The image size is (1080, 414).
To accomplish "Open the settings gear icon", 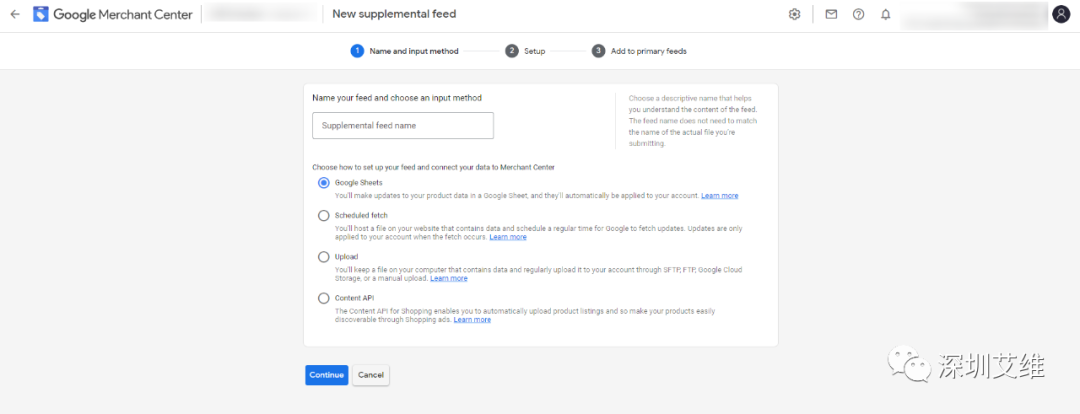I will [794, 14].
